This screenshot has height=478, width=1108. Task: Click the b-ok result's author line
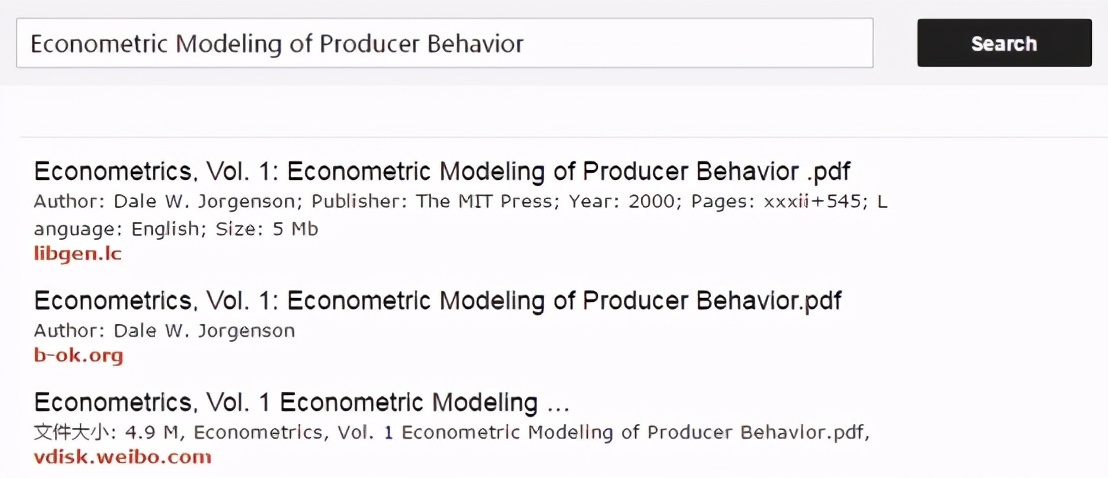pos(164,330)
